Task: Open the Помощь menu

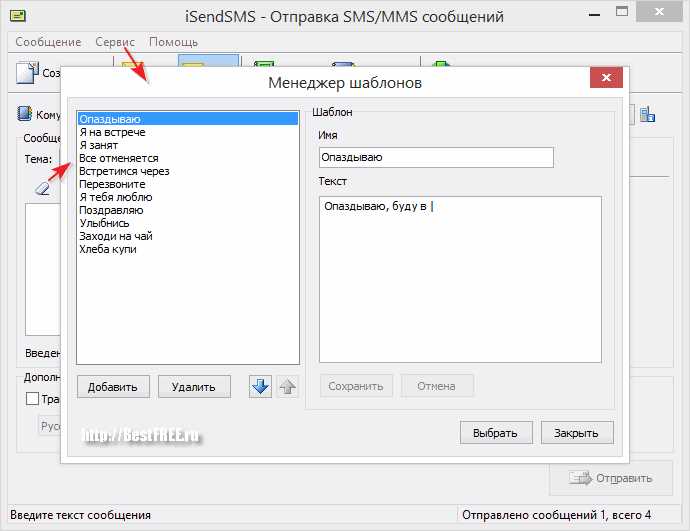Action: coord(173,42)
